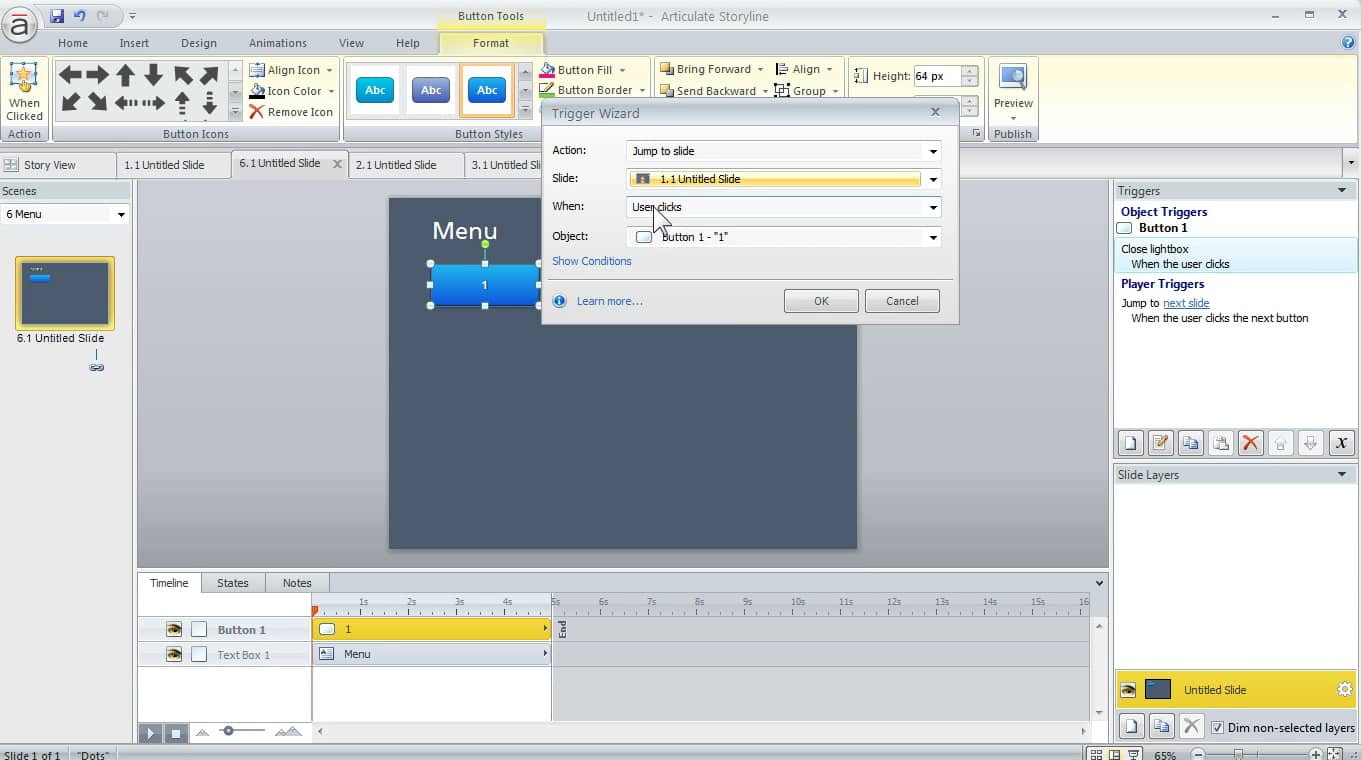
Task: Click the Show Conditions link
Action: click(x=592, y=261)
